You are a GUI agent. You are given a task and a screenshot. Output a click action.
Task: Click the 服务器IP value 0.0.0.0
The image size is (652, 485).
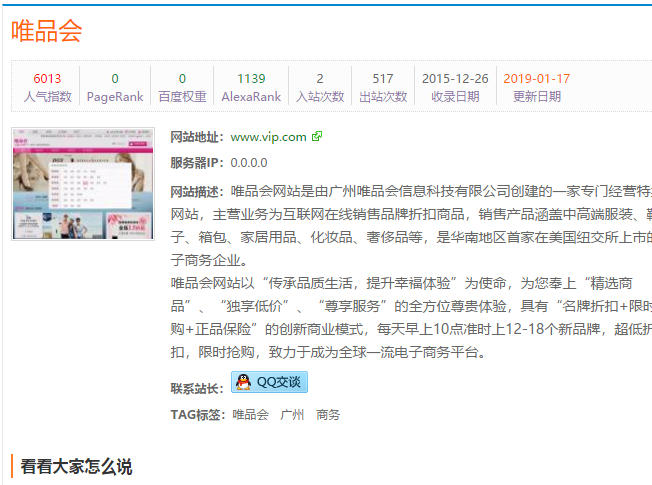(249, 163)
